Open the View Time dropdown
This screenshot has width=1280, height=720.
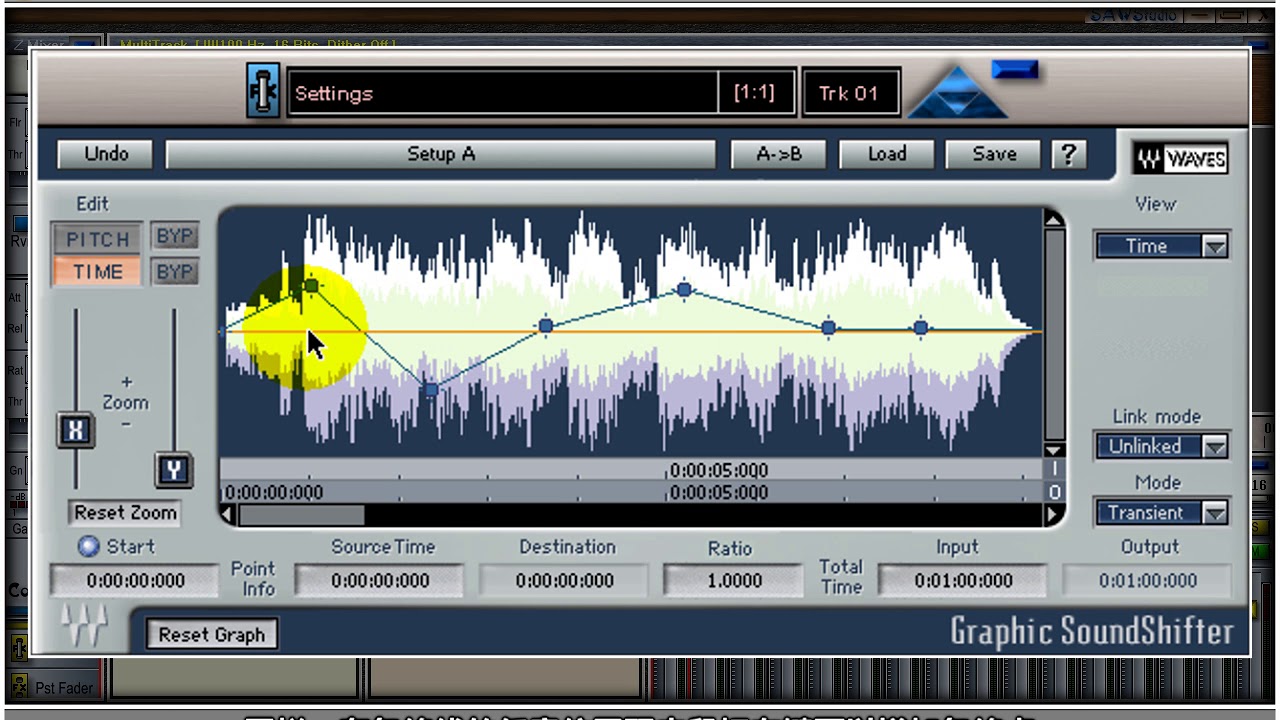pyautogui.click(x=1162, y=246)
